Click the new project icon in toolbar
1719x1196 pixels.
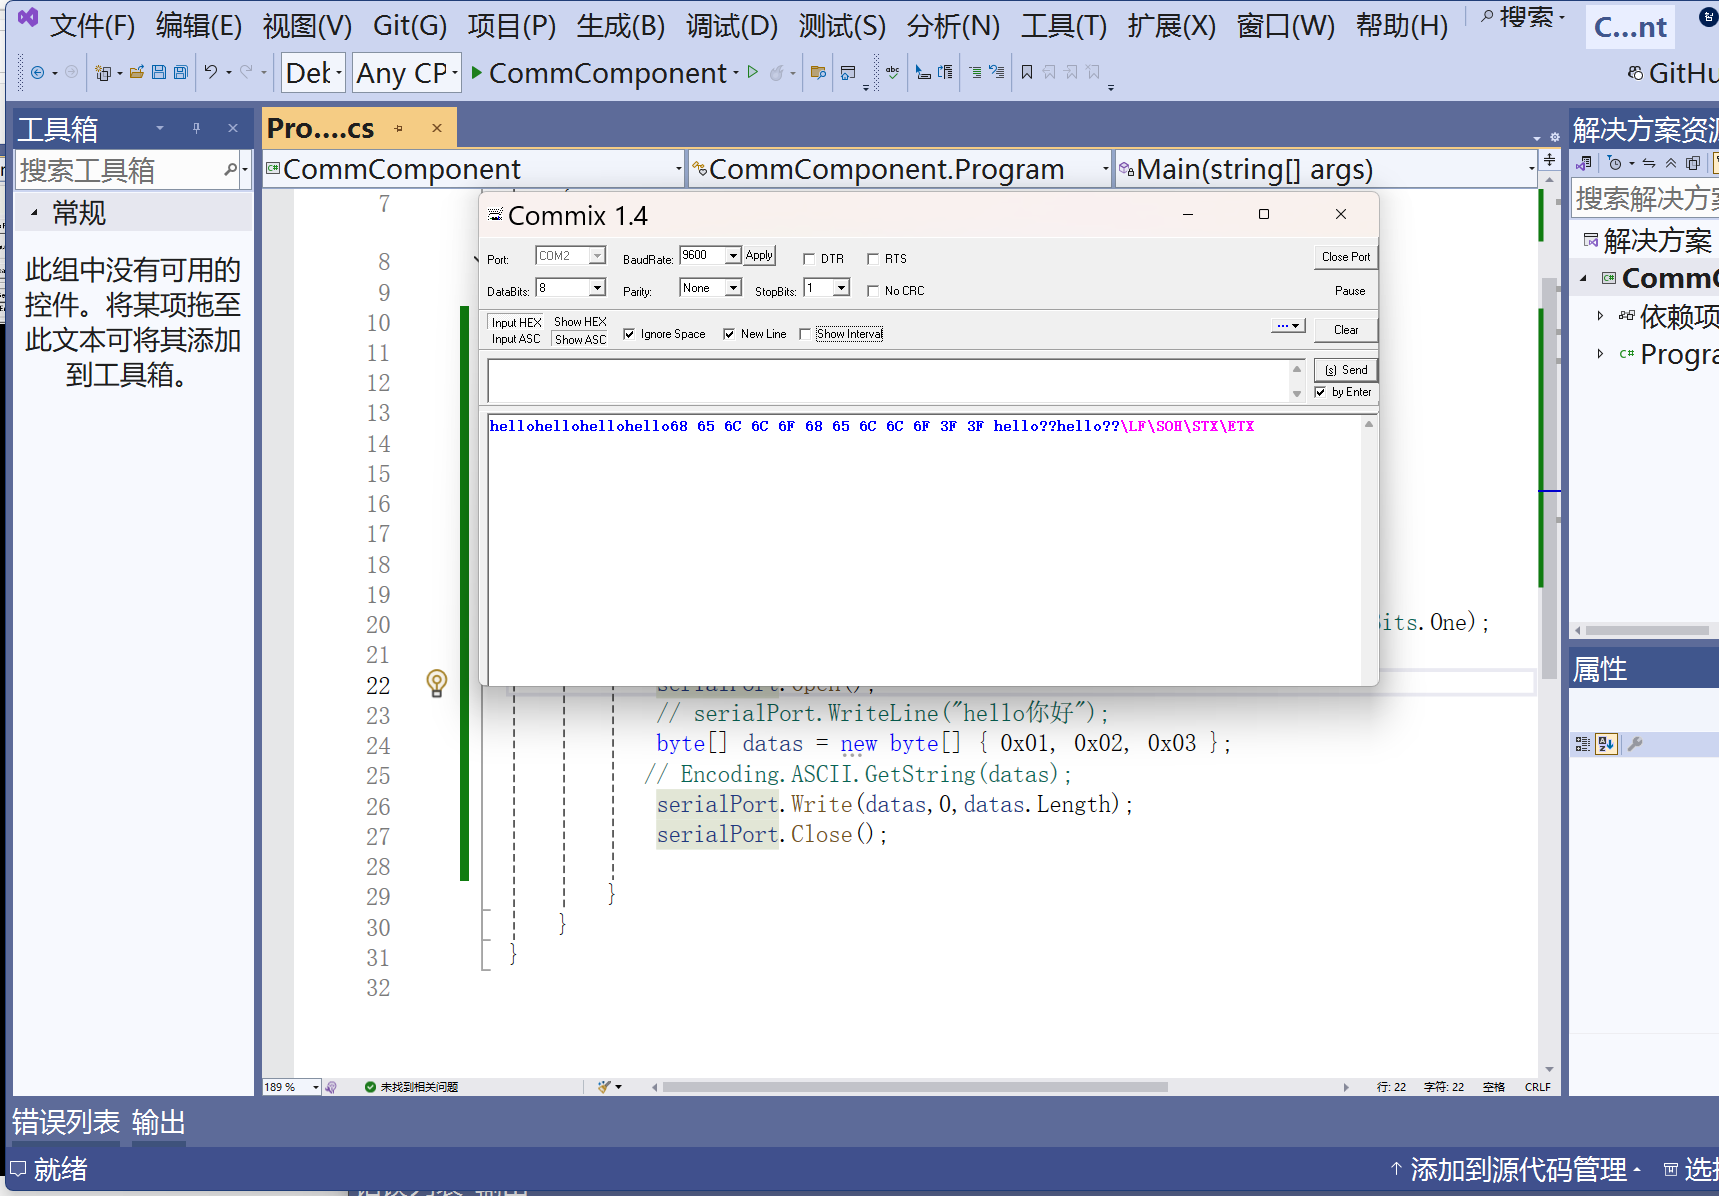point(102,72)
